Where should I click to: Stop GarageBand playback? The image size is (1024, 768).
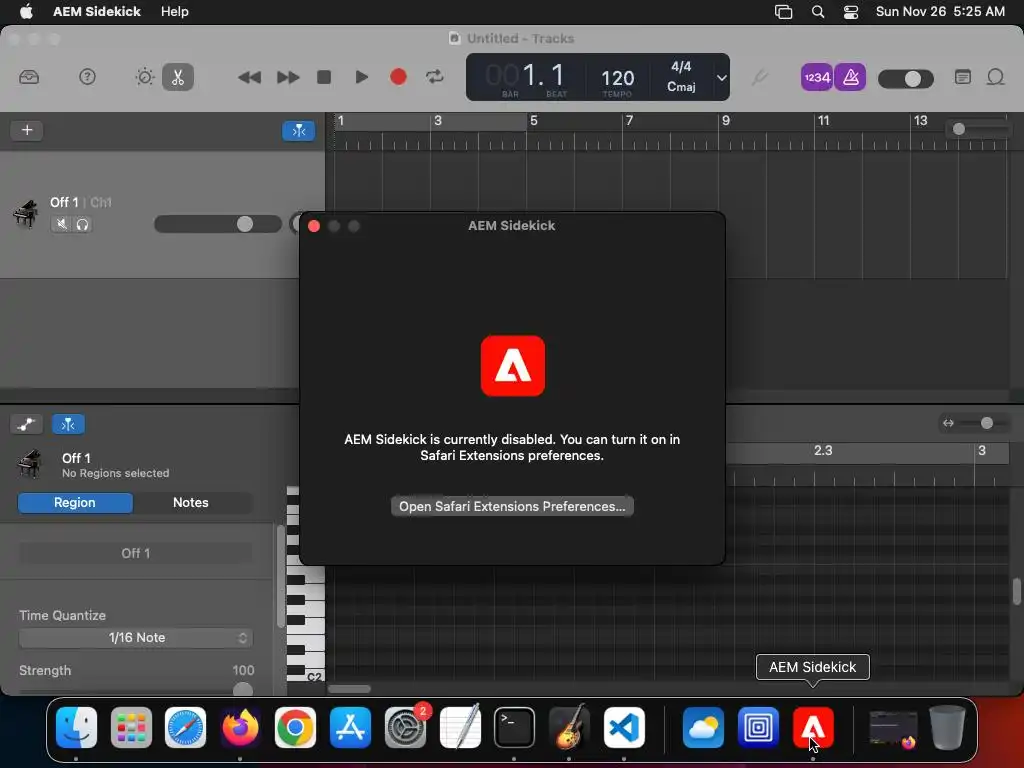coord(324,77)
